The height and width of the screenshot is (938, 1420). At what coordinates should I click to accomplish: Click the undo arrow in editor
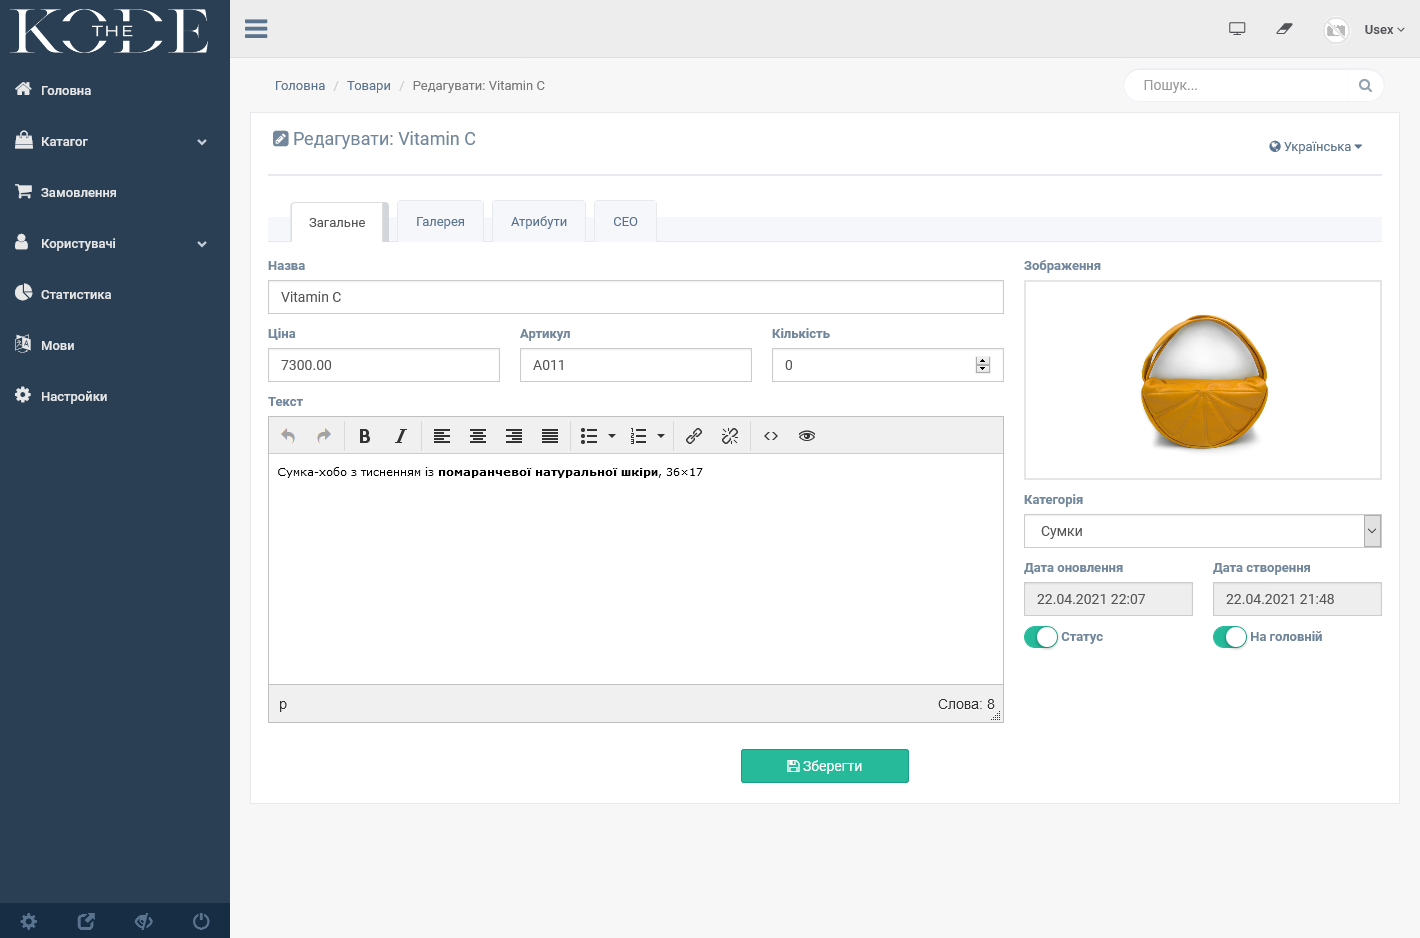[288, 436]
